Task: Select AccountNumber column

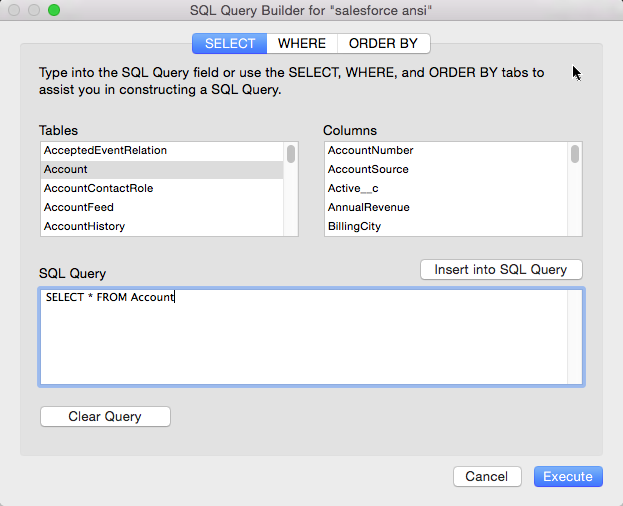Action: 446,151
